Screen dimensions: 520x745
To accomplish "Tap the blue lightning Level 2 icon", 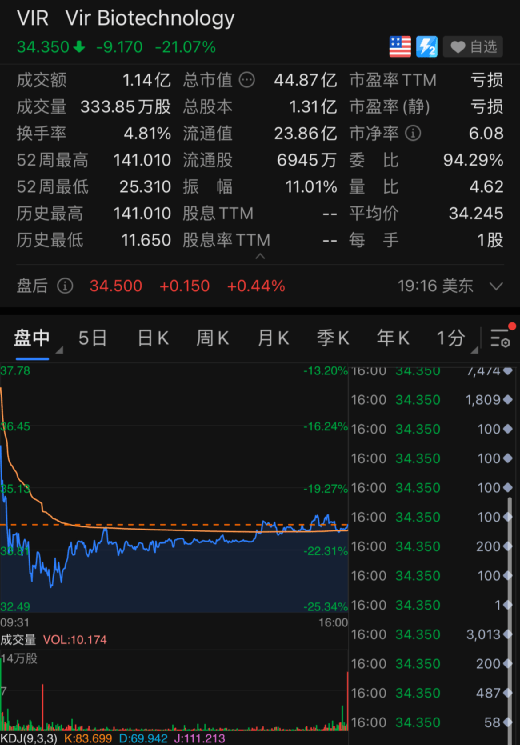I will tap(426, 47).
